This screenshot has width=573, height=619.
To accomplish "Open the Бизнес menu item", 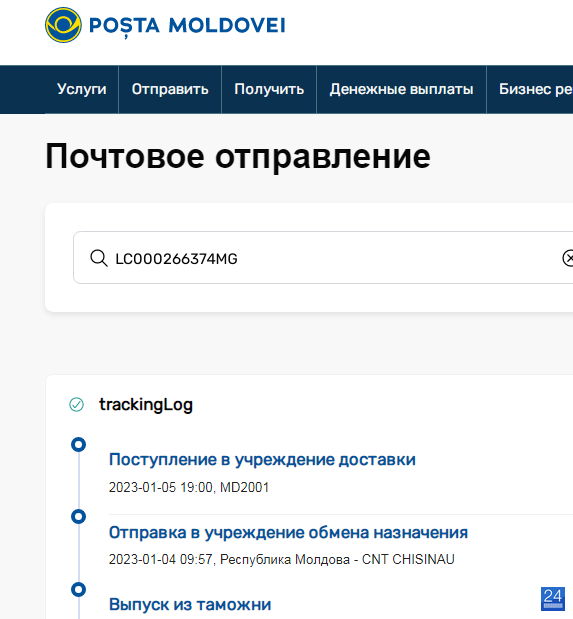I will pyautogui.click(x=530, y=89).
